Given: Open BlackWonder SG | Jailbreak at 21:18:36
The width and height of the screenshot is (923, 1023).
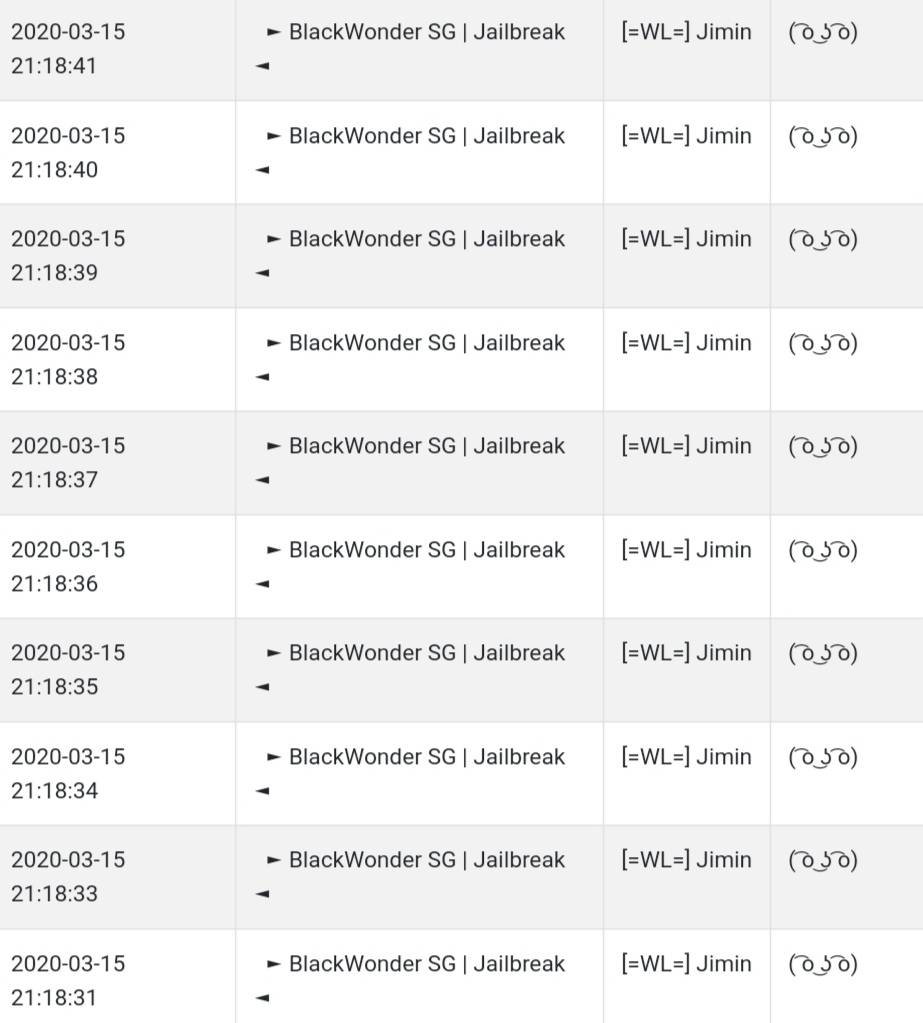Looking at the screenshot, I should 427,550.
